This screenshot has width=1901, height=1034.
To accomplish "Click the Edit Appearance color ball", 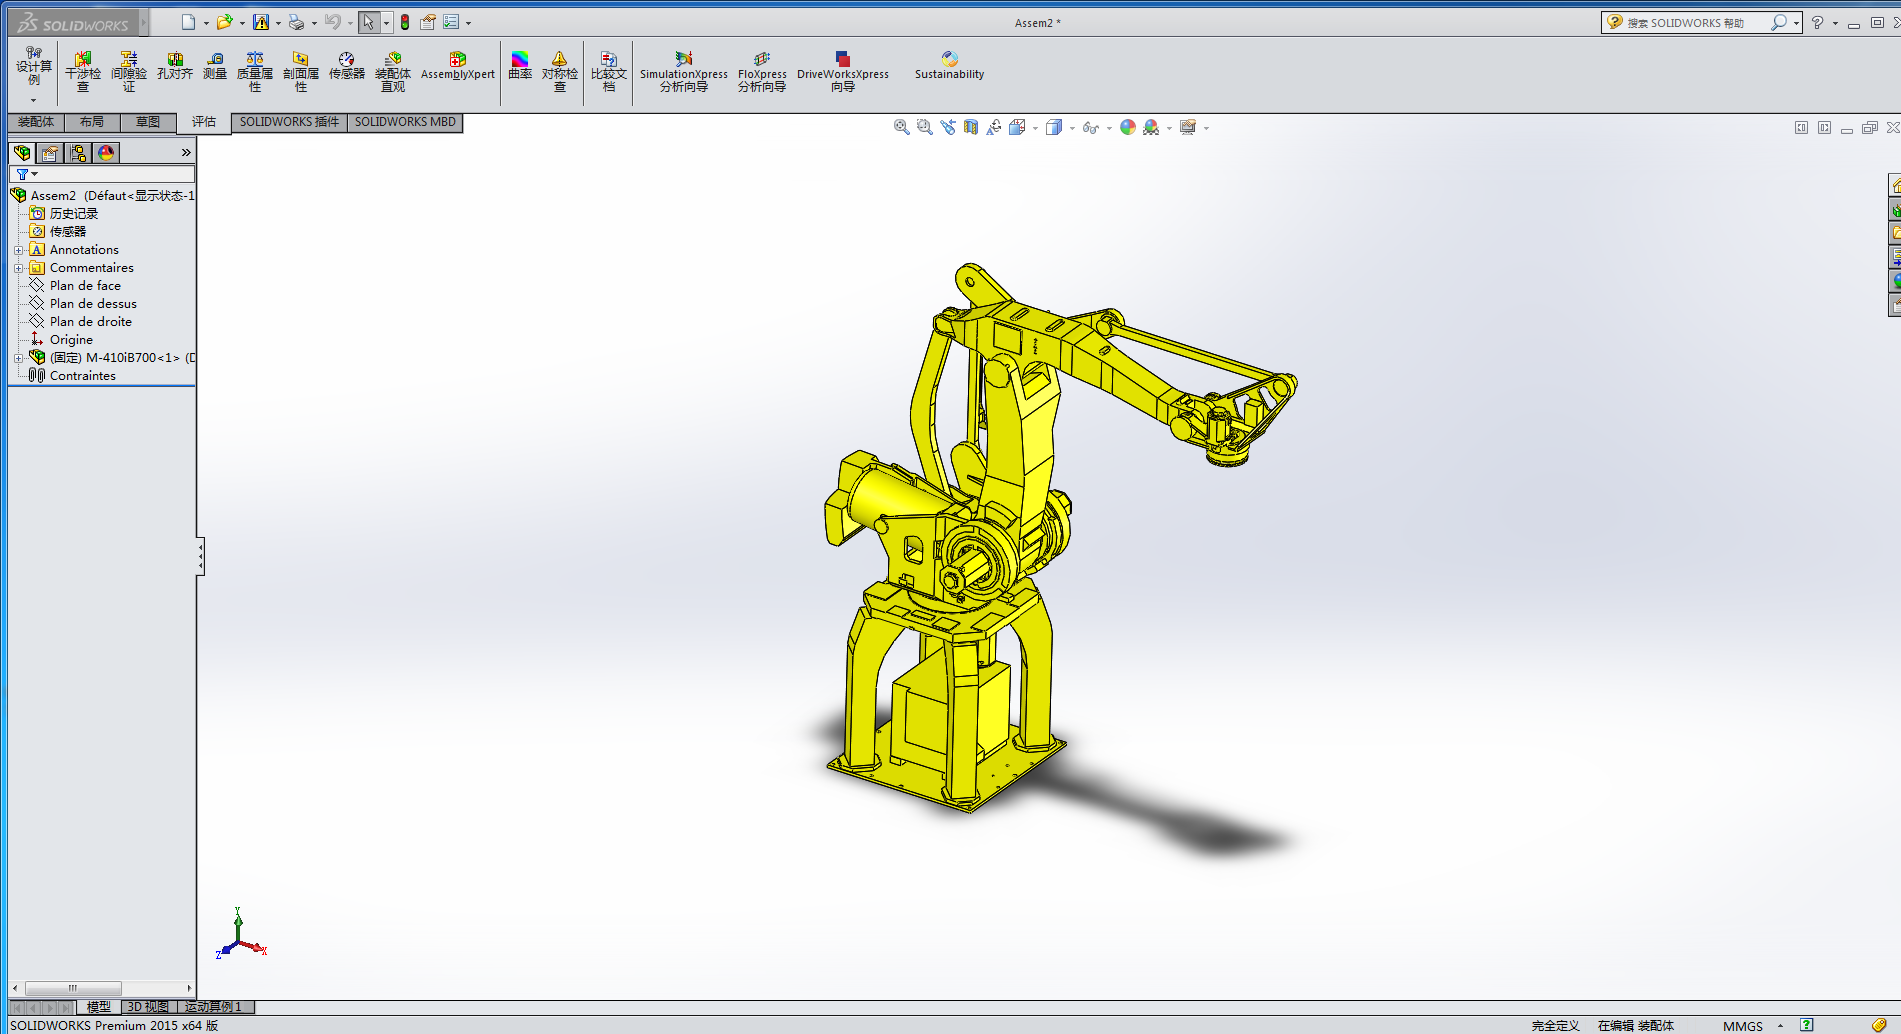I will 1128,127.
